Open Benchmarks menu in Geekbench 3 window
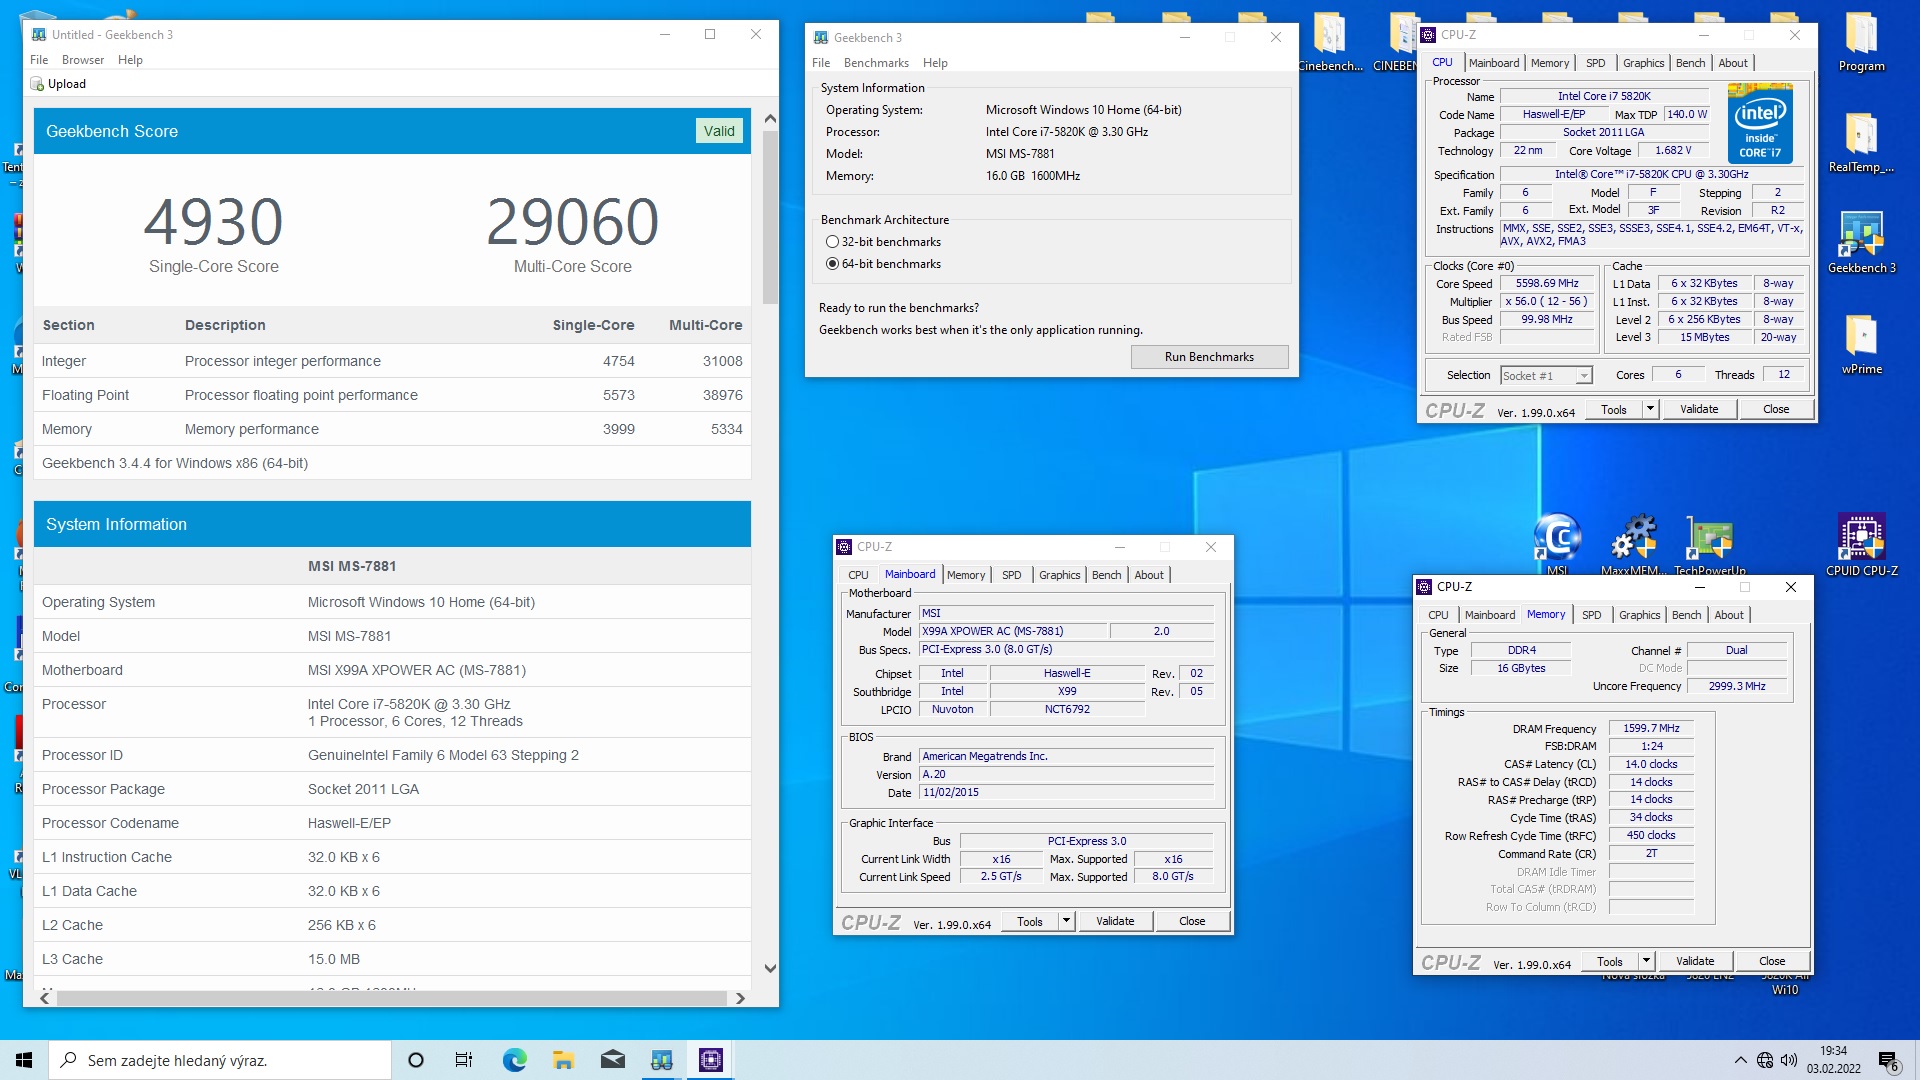The width and height of the screenshot is (1920, 1080). (876, 63)
